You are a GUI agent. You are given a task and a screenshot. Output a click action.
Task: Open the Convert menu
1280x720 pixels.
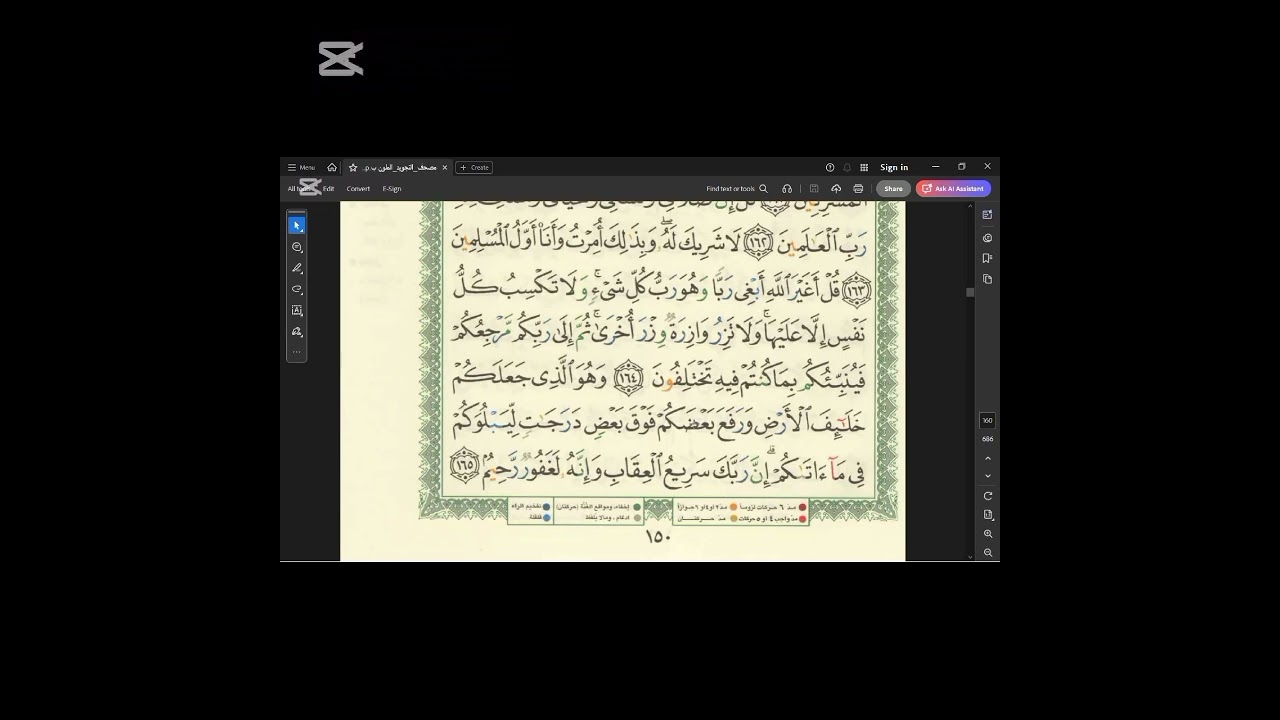(358, 188)
